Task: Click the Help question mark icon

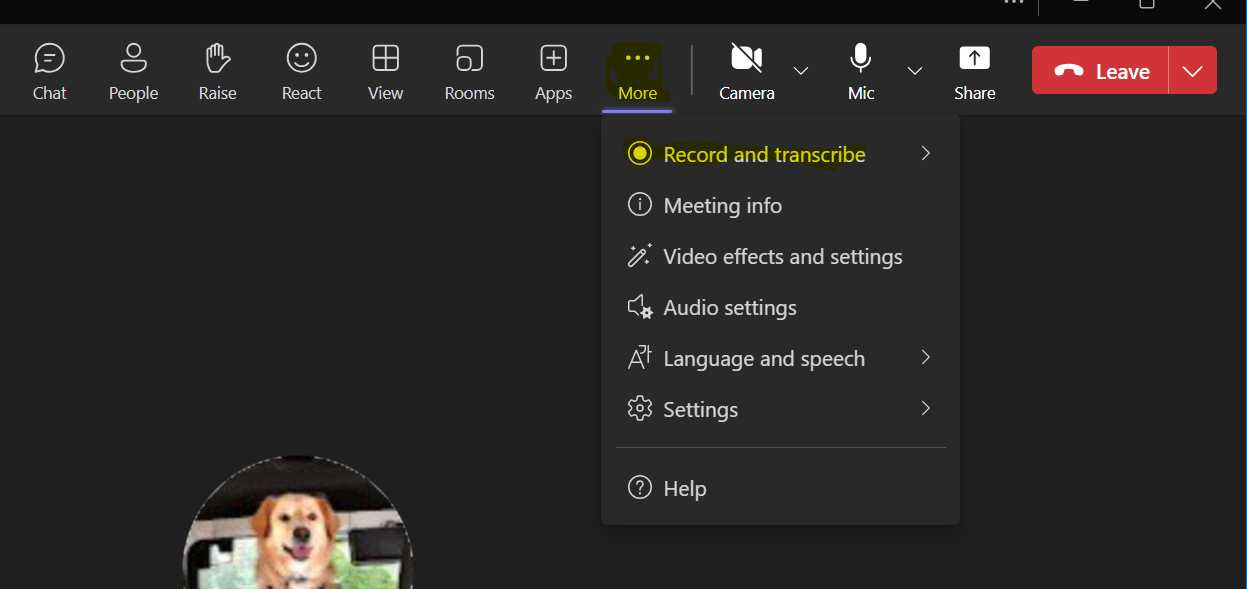Action: pos(639,488)
